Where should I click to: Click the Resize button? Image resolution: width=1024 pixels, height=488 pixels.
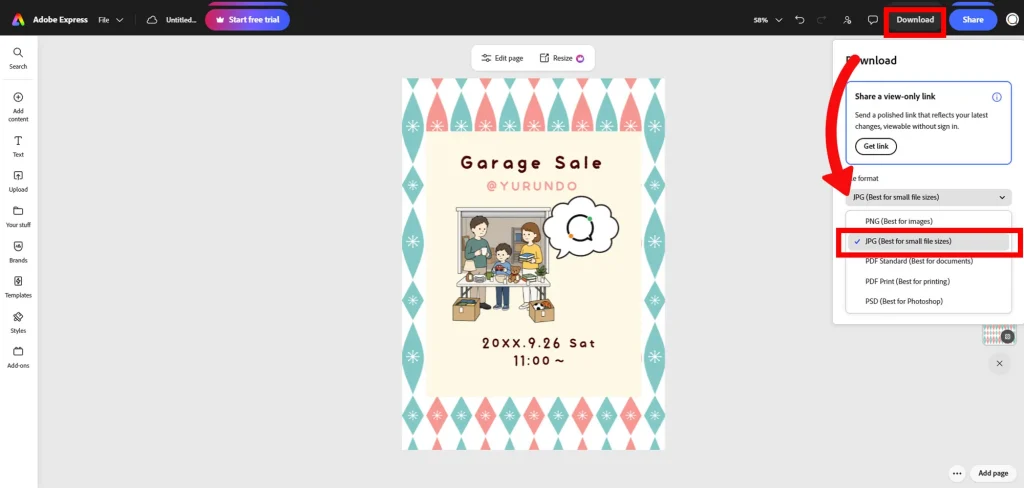(562, 58)
